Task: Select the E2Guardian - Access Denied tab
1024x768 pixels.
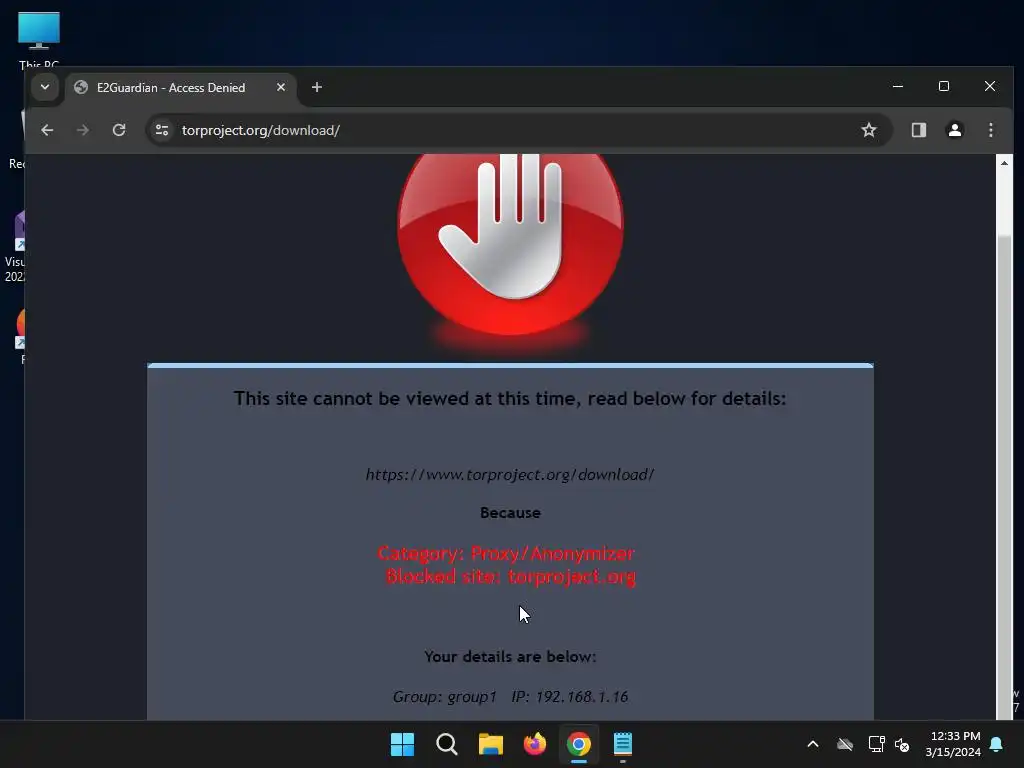Action: click(180, 88)
